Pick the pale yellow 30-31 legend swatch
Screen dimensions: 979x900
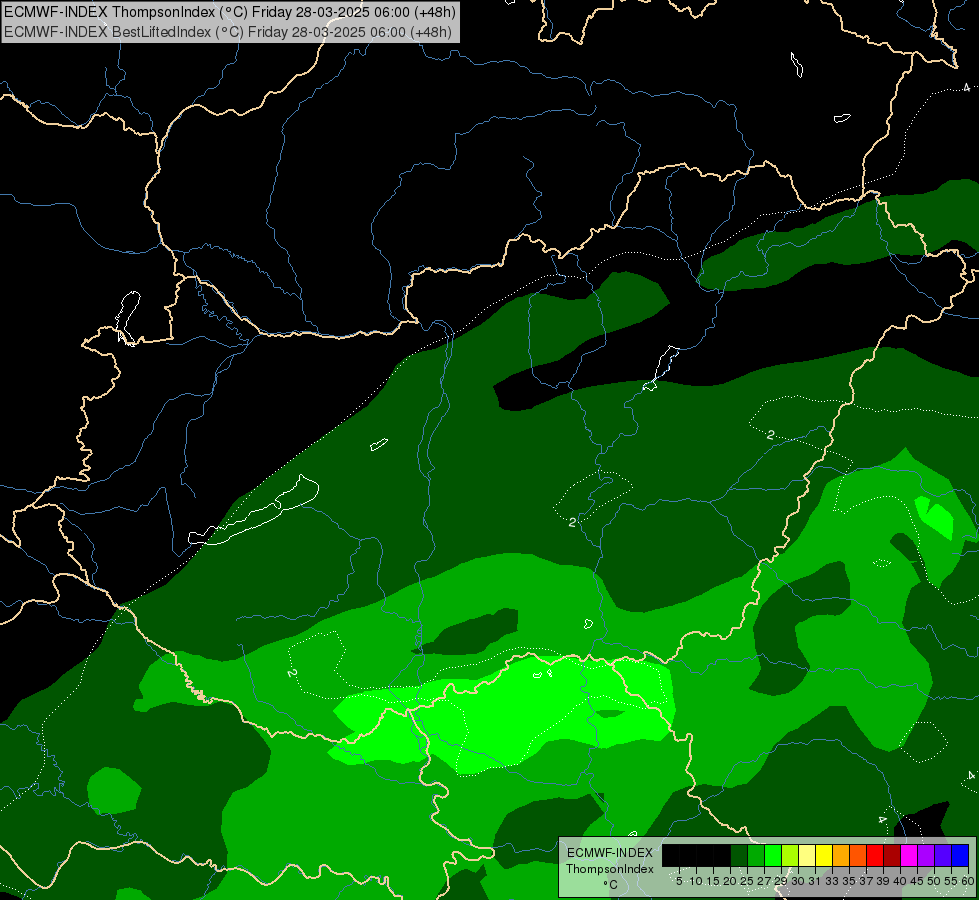click(x=807, y=855)
